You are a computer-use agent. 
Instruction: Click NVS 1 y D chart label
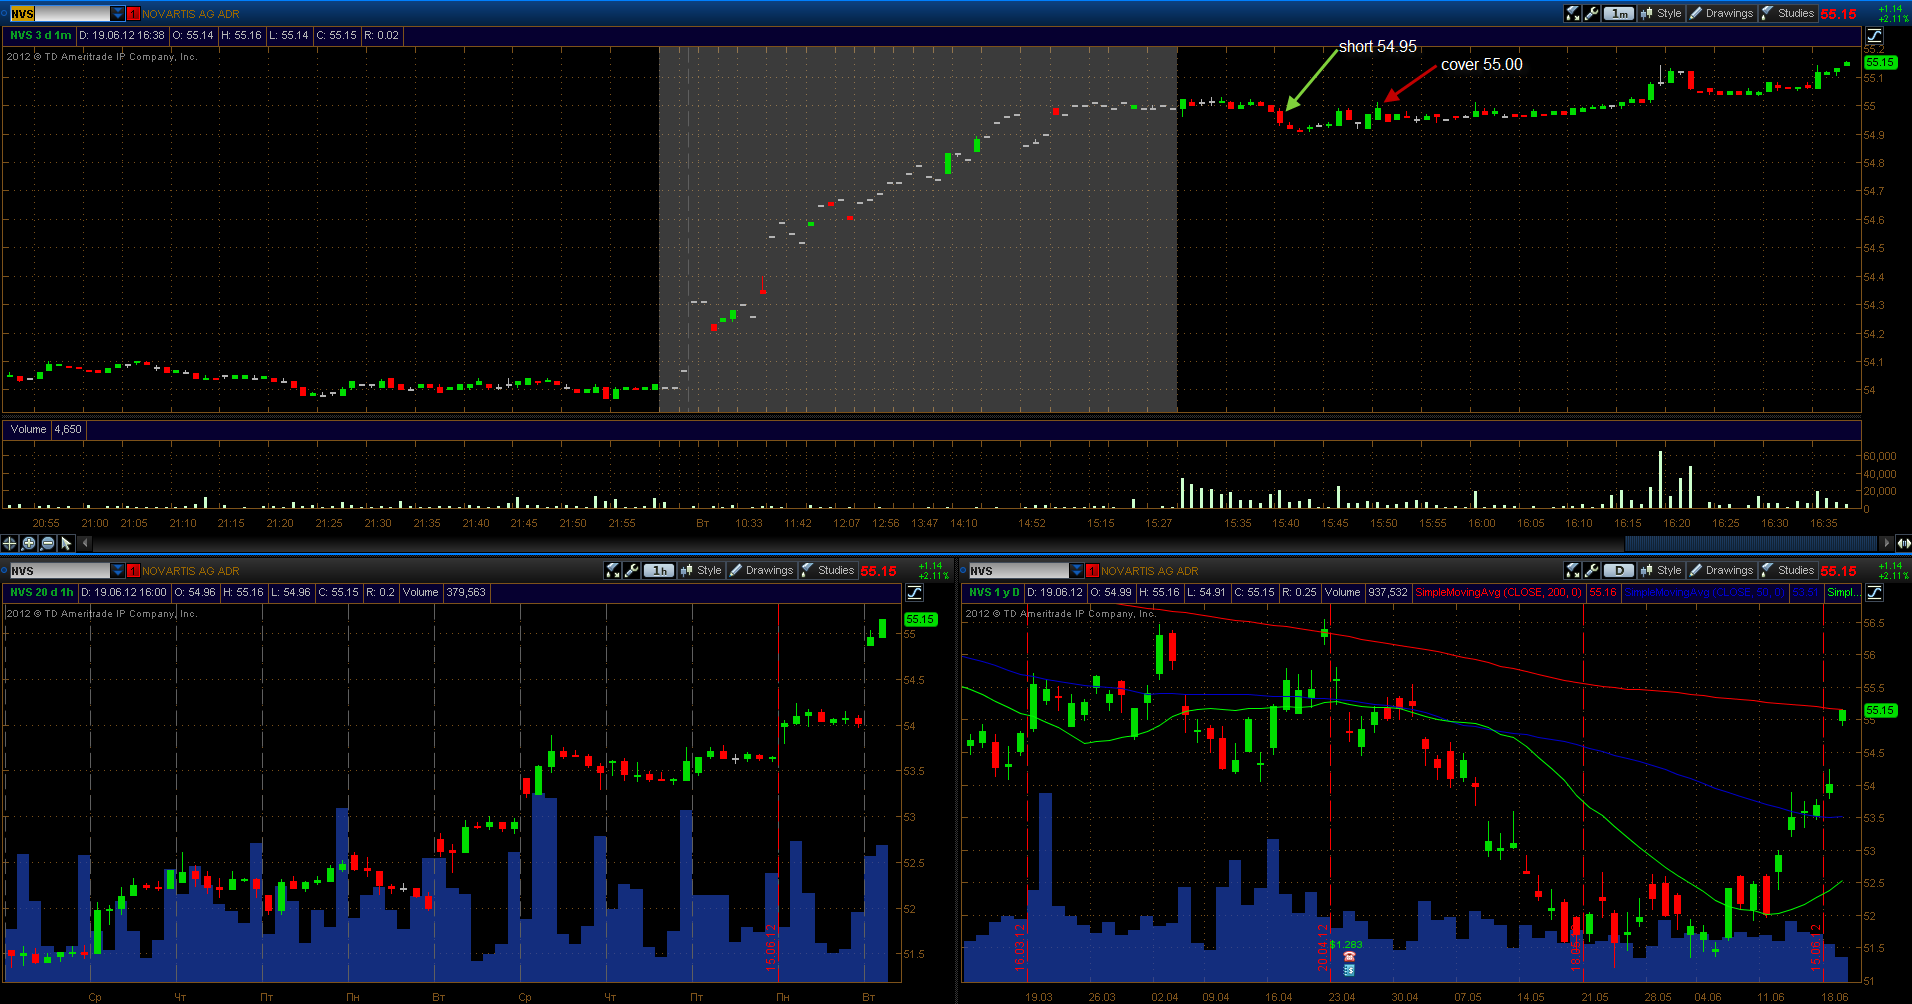994,593
